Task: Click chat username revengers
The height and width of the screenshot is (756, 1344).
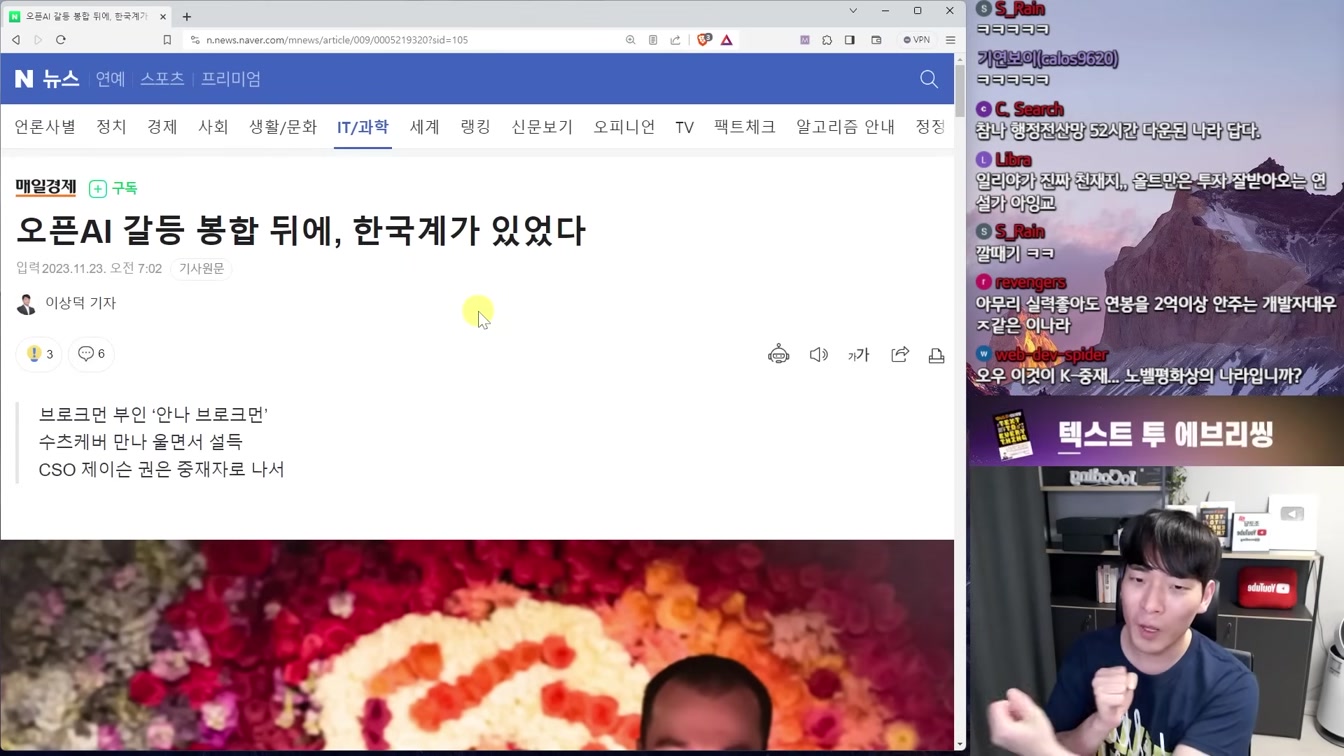Action: point(1030,283)
